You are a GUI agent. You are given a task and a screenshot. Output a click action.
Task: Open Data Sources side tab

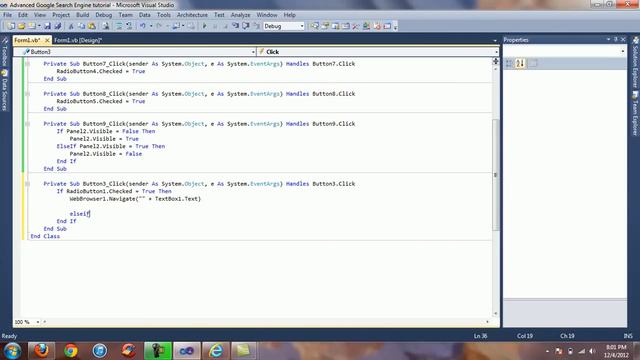coord(4,90)
